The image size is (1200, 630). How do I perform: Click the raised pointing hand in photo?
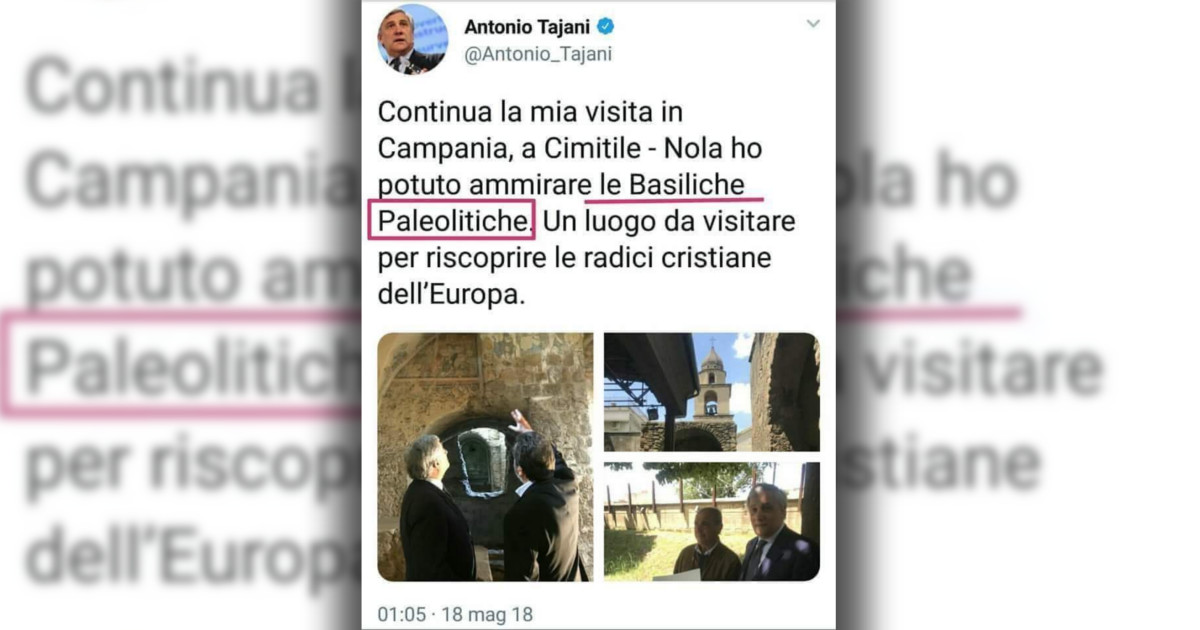coord(520,420)
